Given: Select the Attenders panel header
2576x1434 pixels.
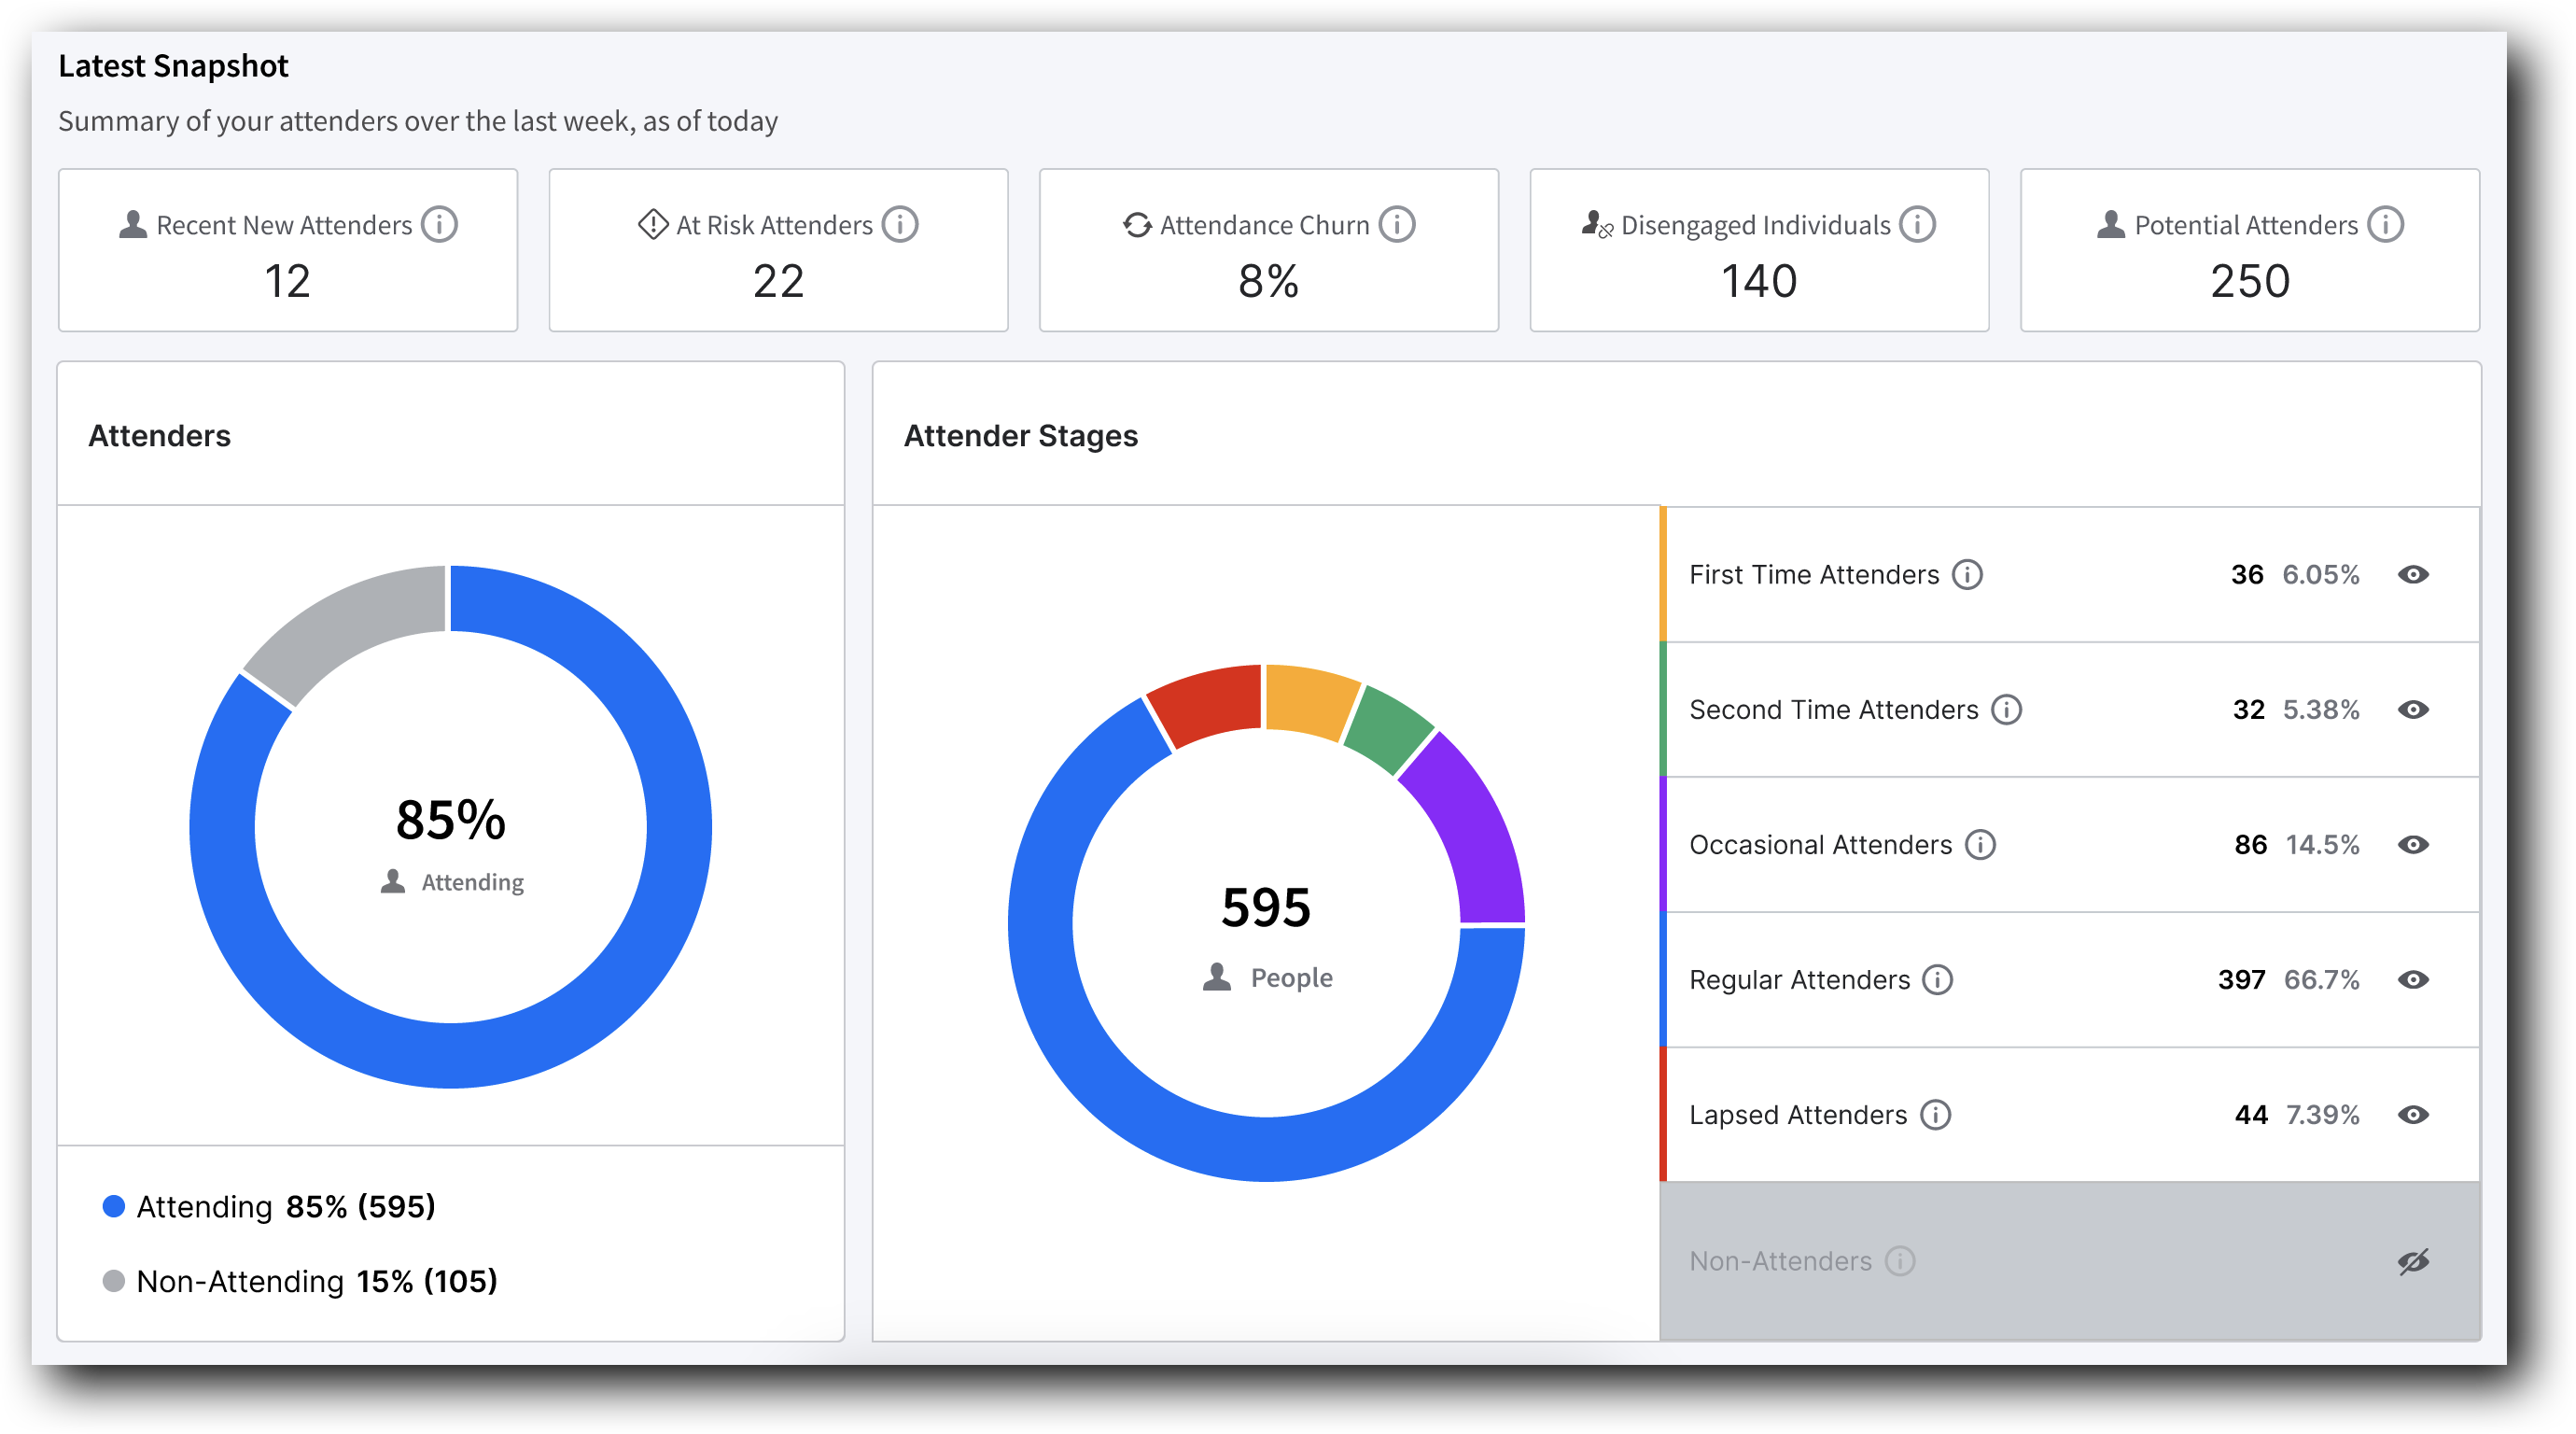Looking at the screenshot, I should pos(160,435).
